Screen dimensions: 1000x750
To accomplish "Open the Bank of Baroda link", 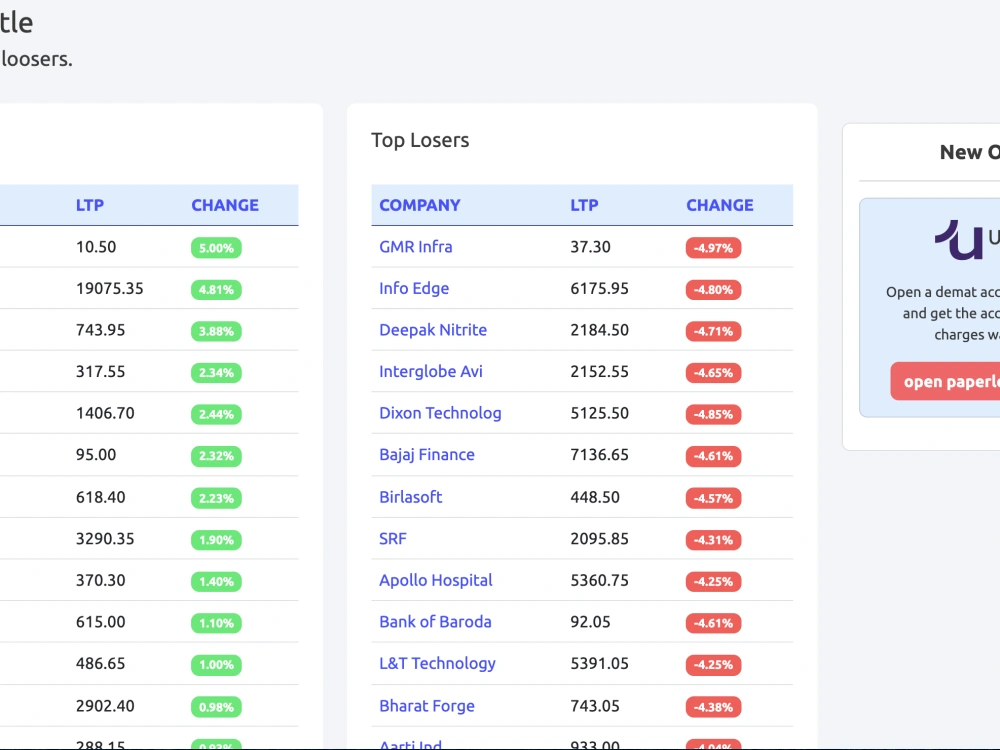I will [x=436, y=622].
